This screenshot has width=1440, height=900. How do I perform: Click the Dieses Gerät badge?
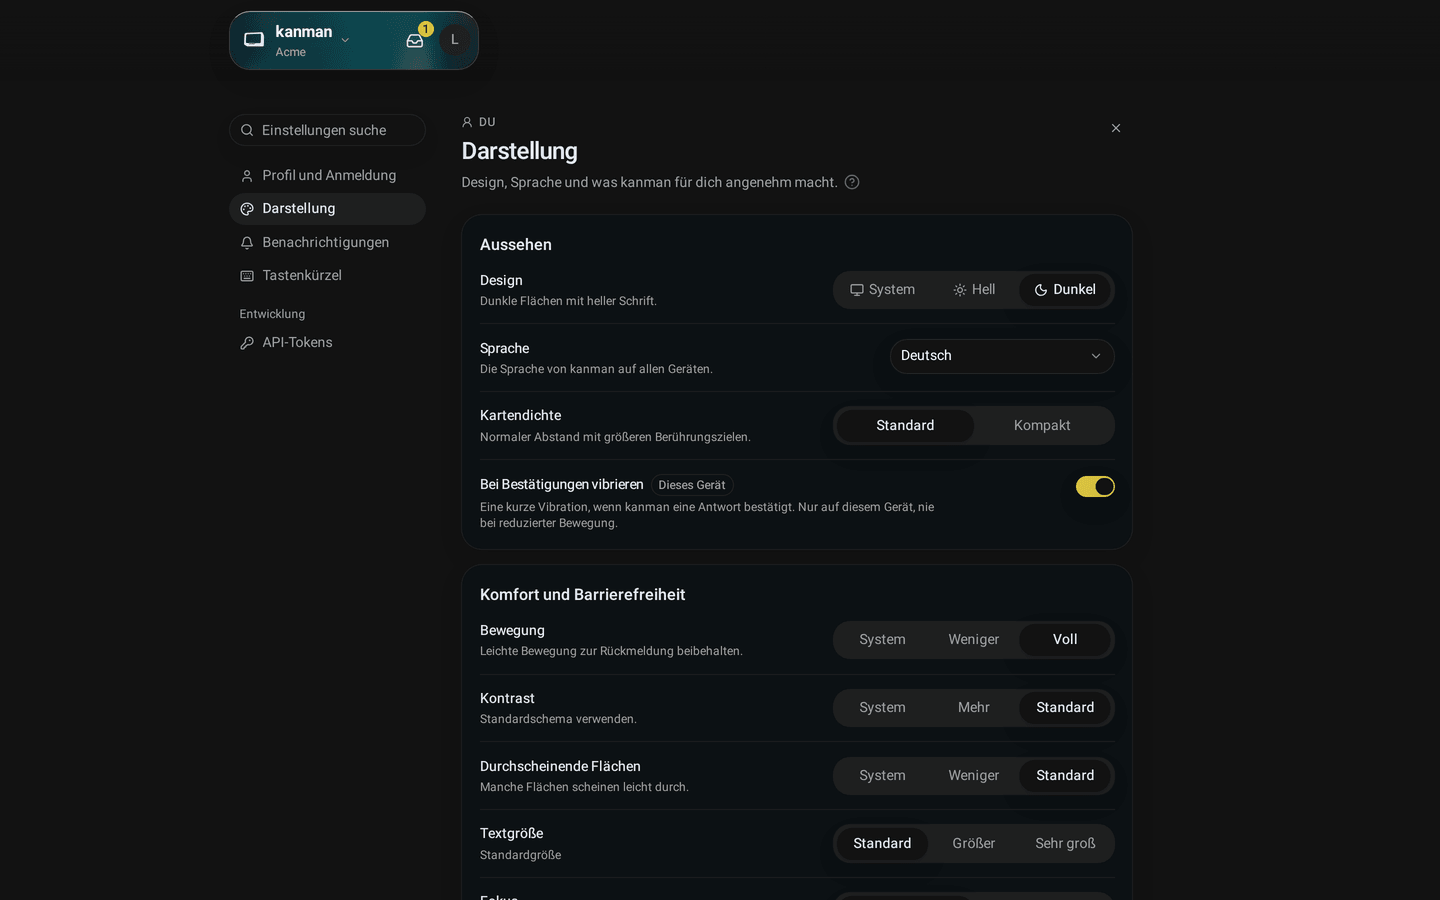[x=692, y=485]
